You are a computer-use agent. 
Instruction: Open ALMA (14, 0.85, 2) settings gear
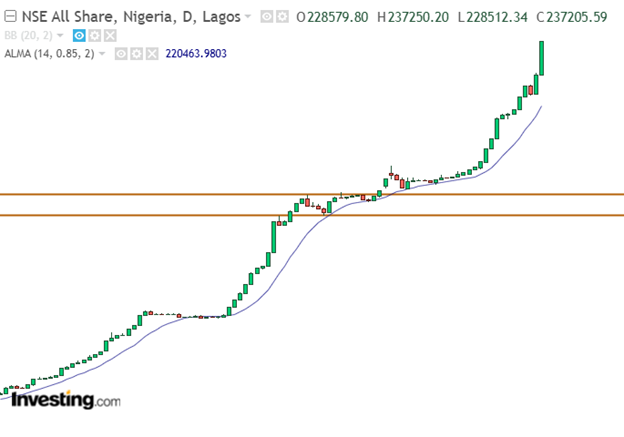click(x=136, y=53)
